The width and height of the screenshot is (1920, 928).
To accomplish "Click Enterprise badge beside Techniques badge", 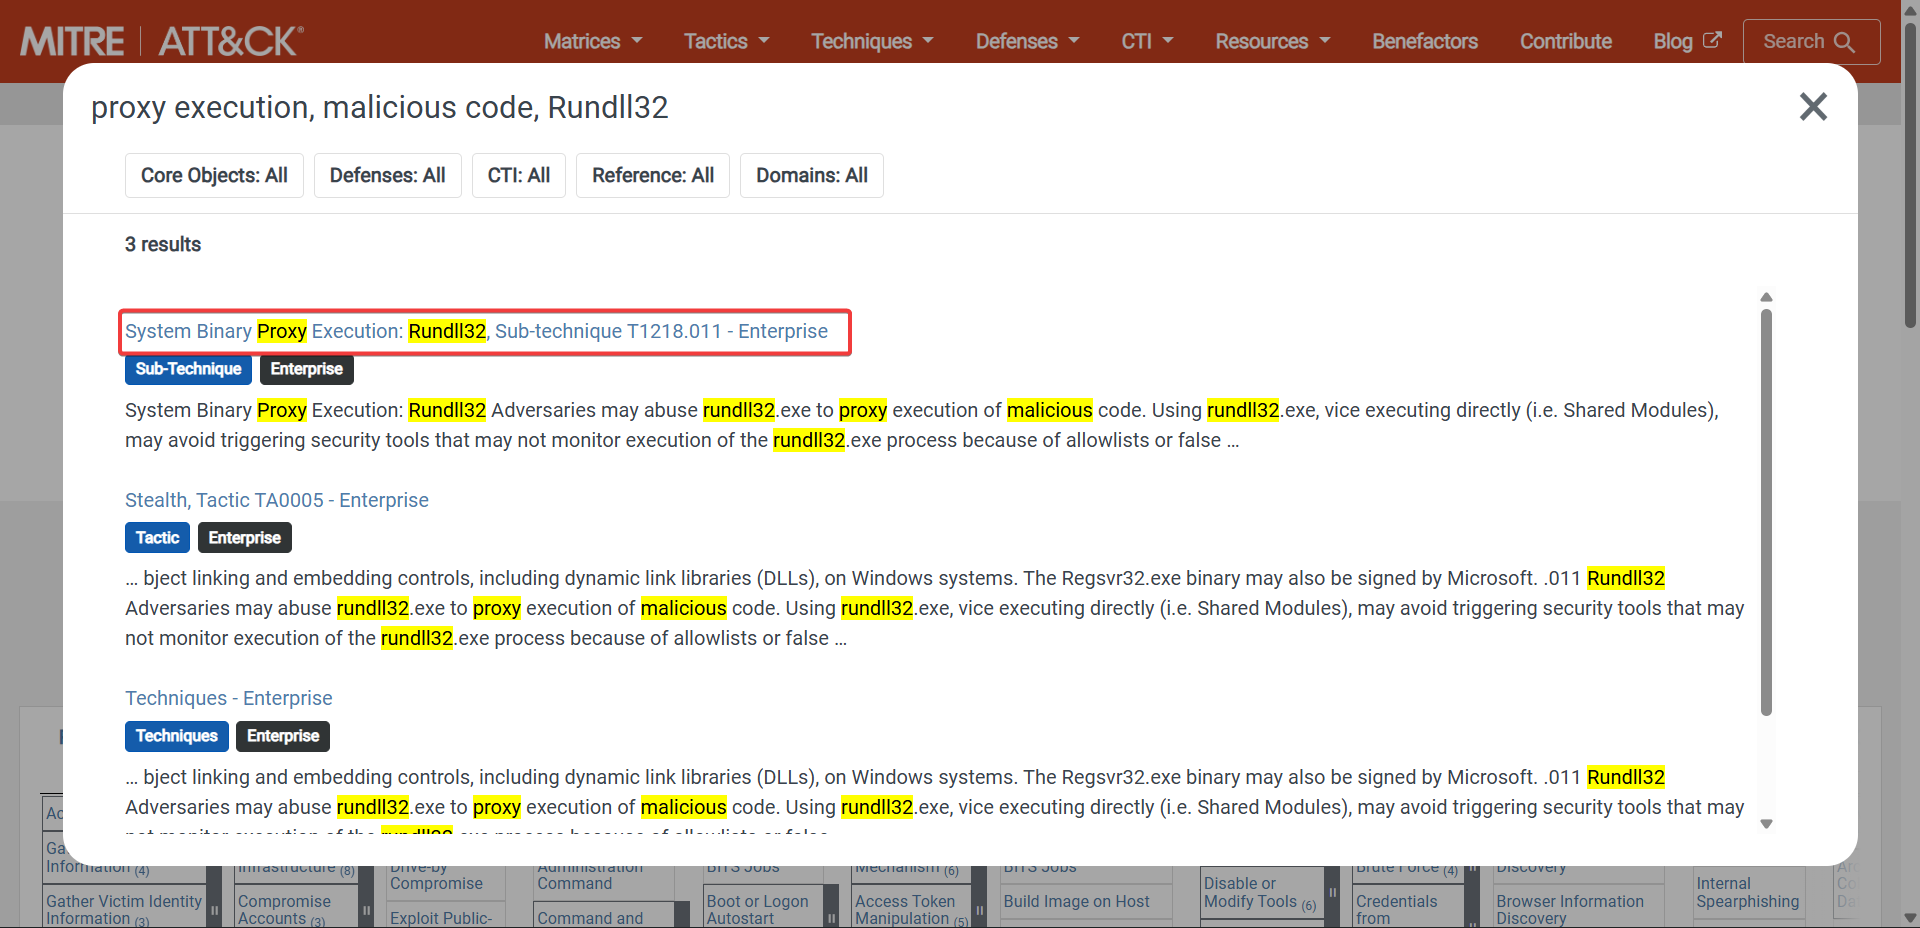I will click(283, 736).
